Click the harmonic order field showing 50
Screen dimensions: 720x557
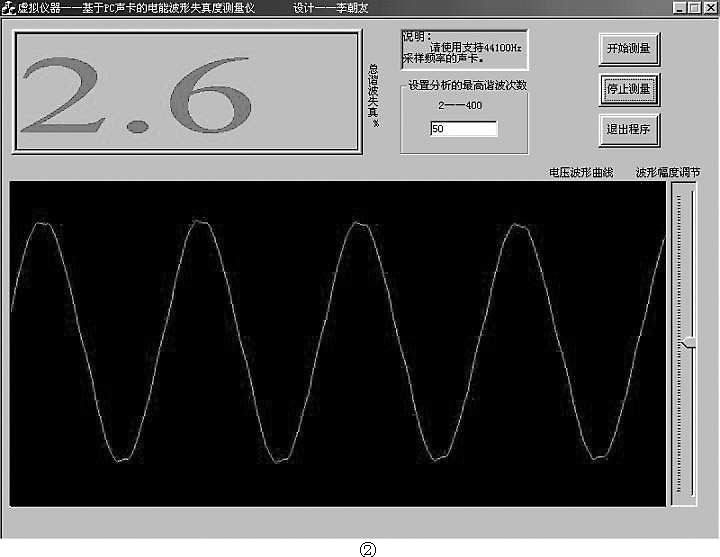[463, 129]
